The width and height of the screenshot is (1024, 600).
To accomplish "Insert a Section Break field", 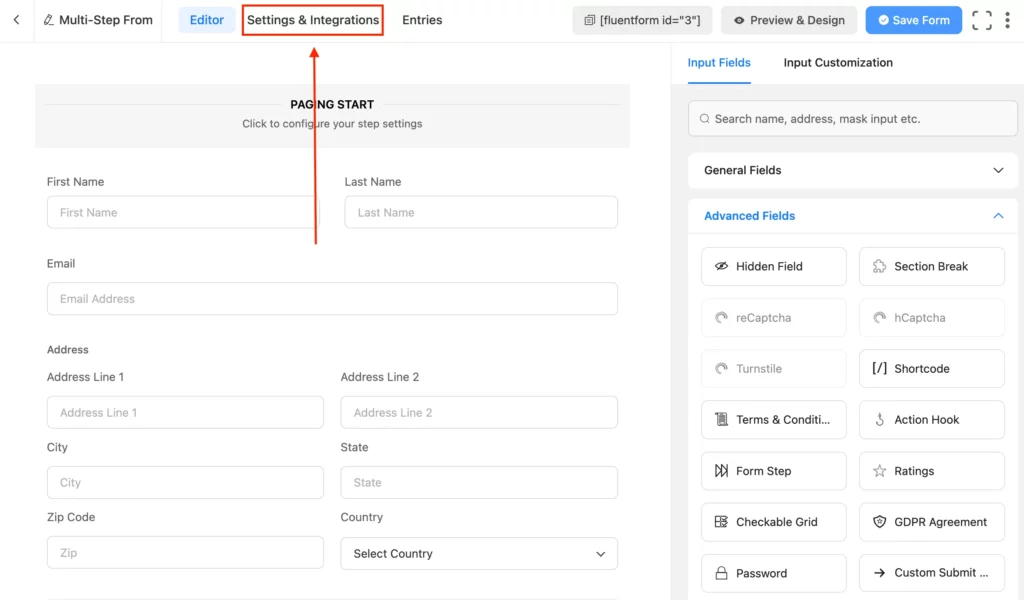I will (931, 266).
